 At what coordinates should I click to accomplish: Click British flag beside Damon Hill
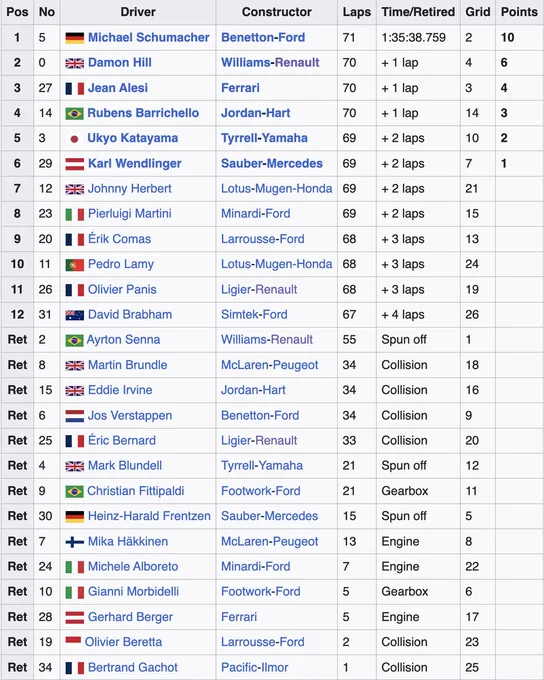(x=75, y=63)
